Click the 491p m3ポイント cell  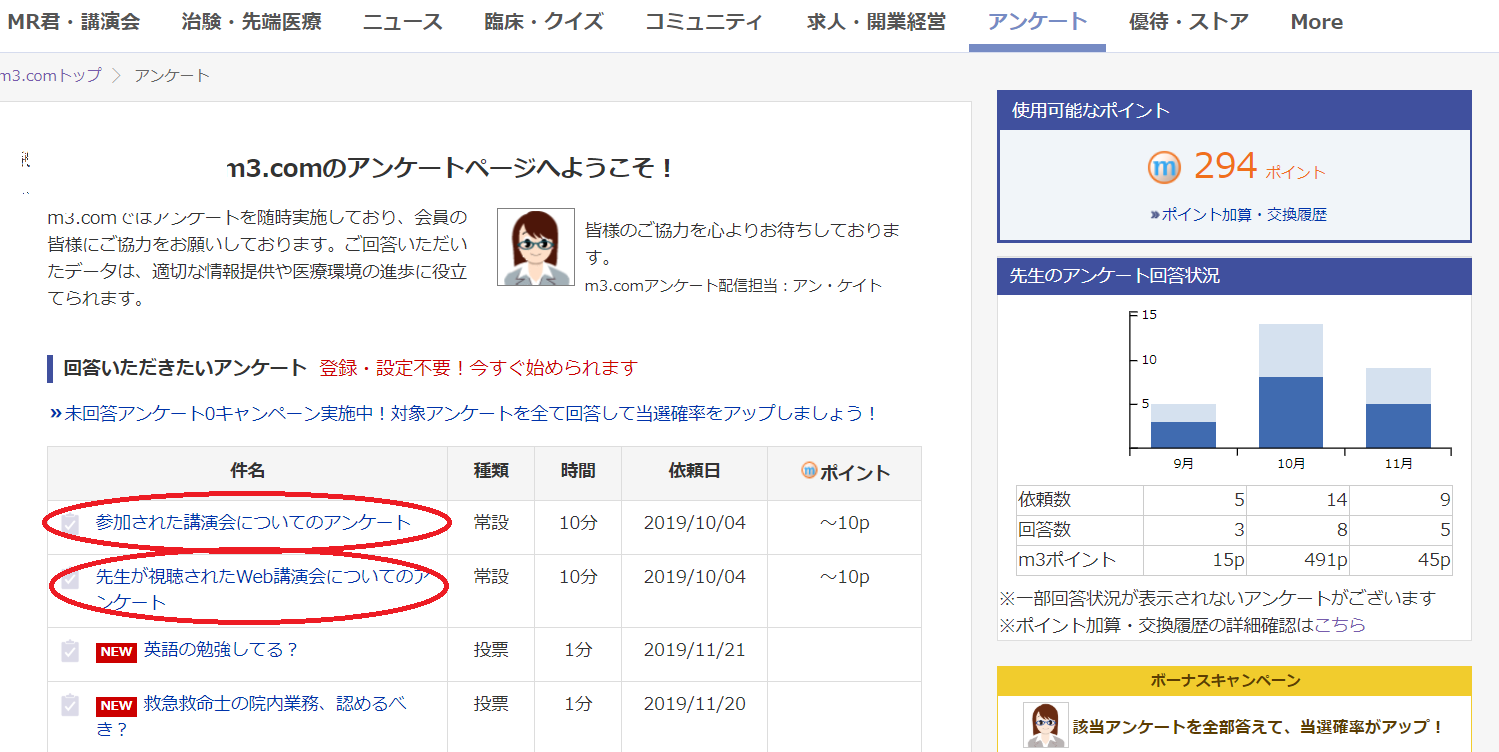coord(1298,561)
